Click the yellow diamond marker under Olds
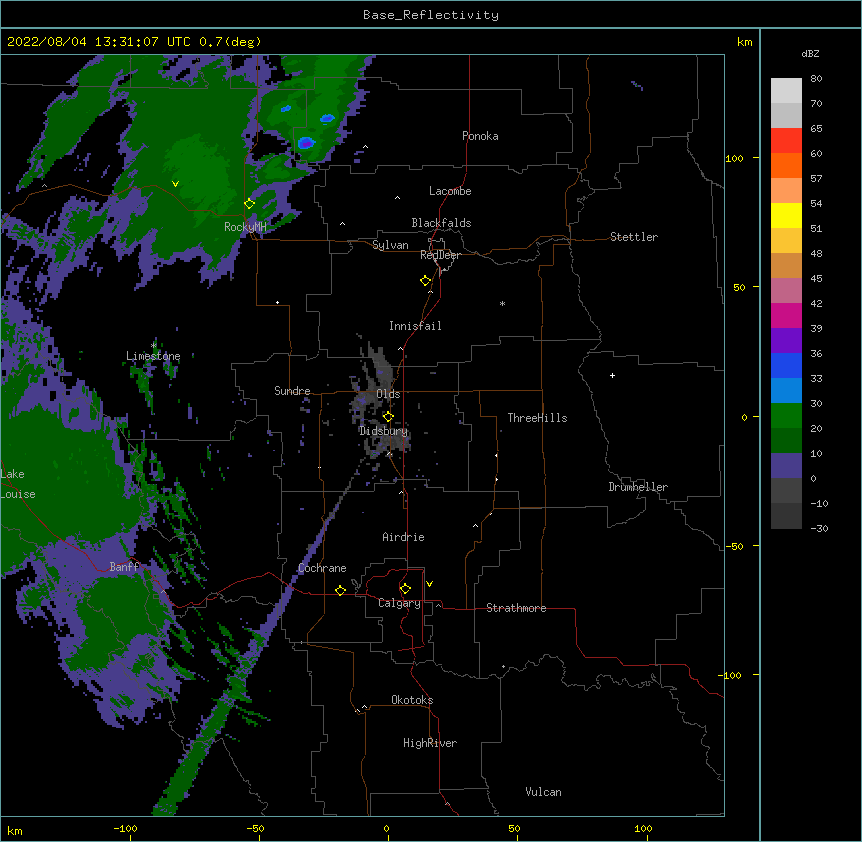Screen dimensions: 862x842 click(x=388, y=417)
